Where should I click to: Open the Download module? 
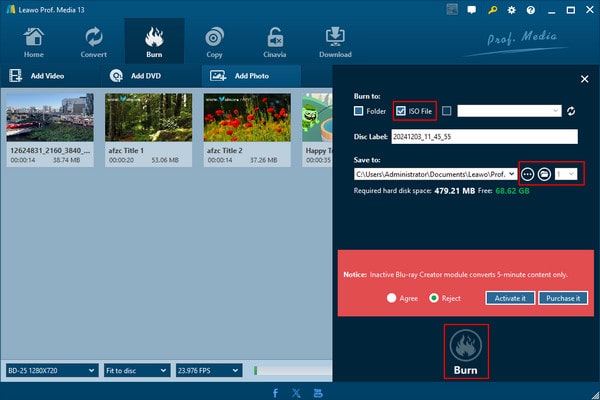[336, 41]
